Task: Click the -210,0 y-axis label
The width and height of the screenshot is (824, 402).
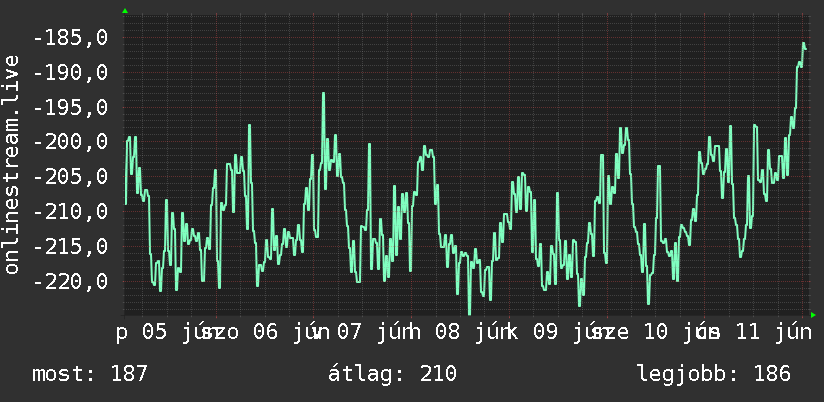Action: click(70, 212)
